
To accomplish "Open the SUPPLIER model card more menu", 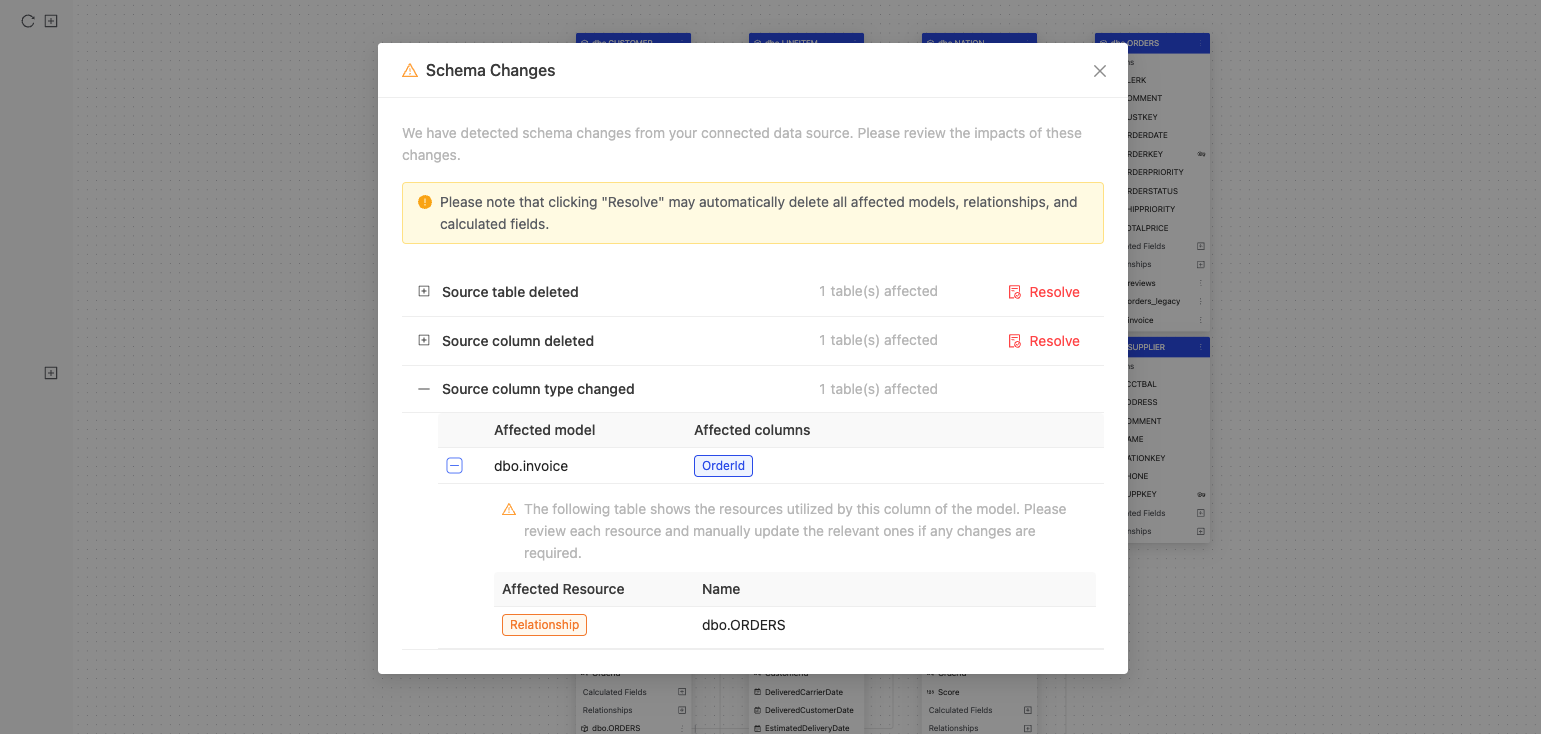I will 1201,347.
